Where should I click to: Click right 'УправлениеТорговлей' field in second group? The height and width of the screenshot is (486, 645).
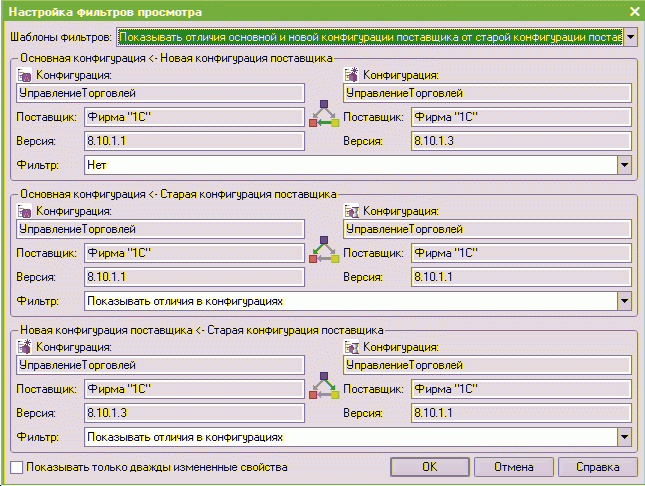pyautogui.click(x=487, y=229)
